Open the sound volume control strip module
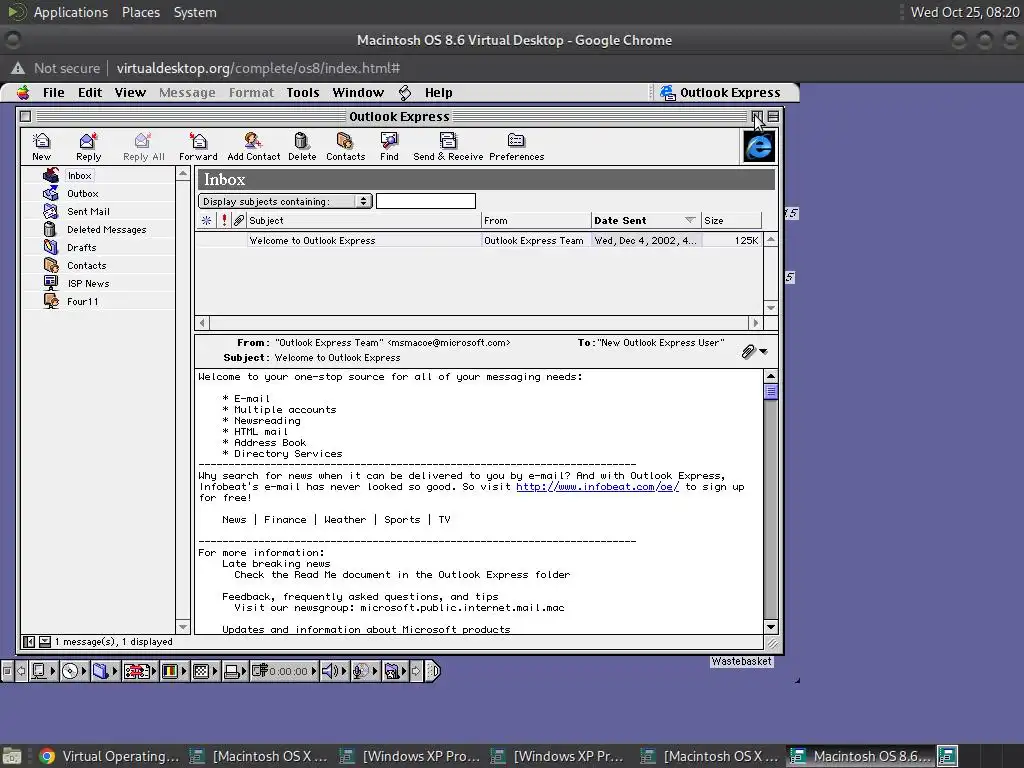The image size is (1024, 768). click(334, 671)
